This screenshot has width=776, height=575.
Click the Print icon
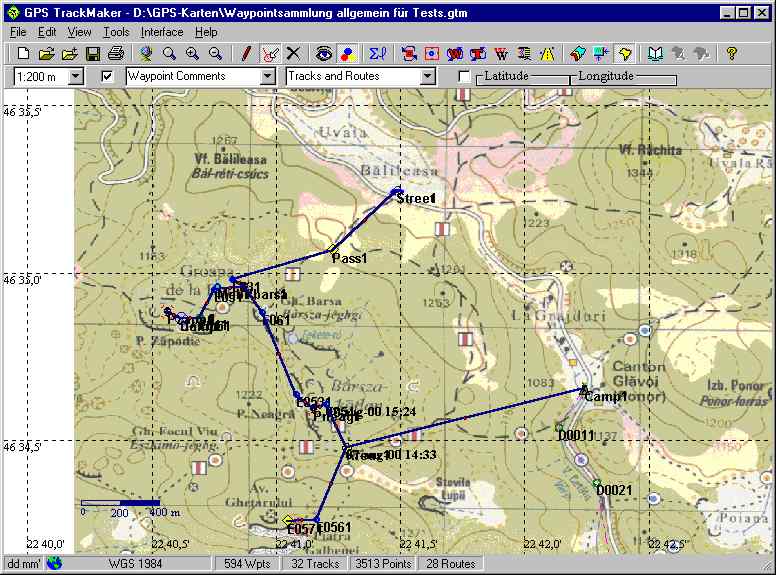point(116,53)
